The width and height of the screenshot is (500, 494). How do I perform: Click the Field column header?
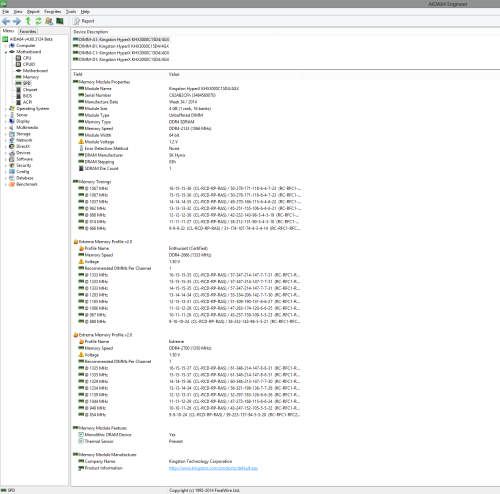click(119, 74)
